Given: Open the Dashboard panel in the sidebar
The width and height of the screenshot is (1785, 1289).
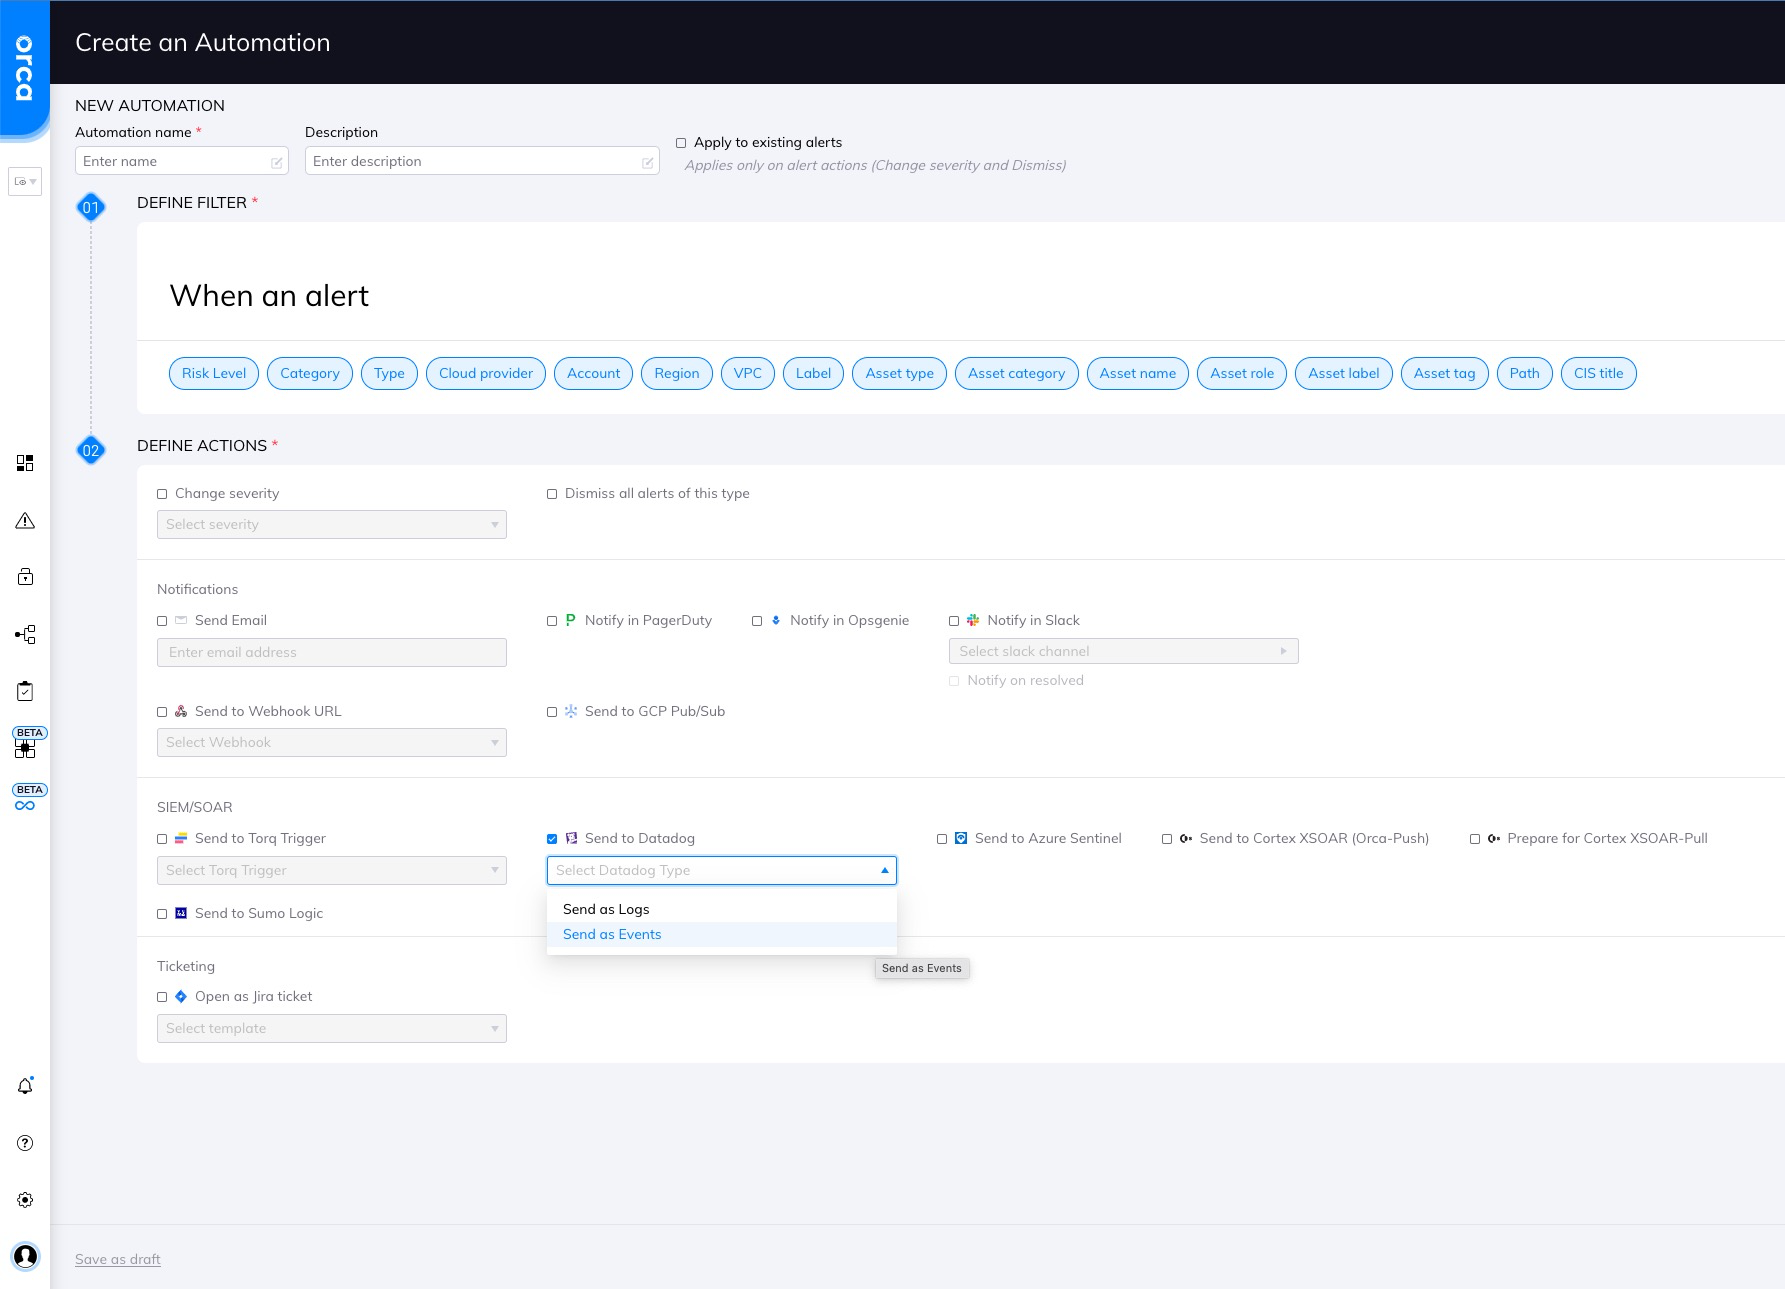Looking at the screenshot, I should (x=25, y=463).
